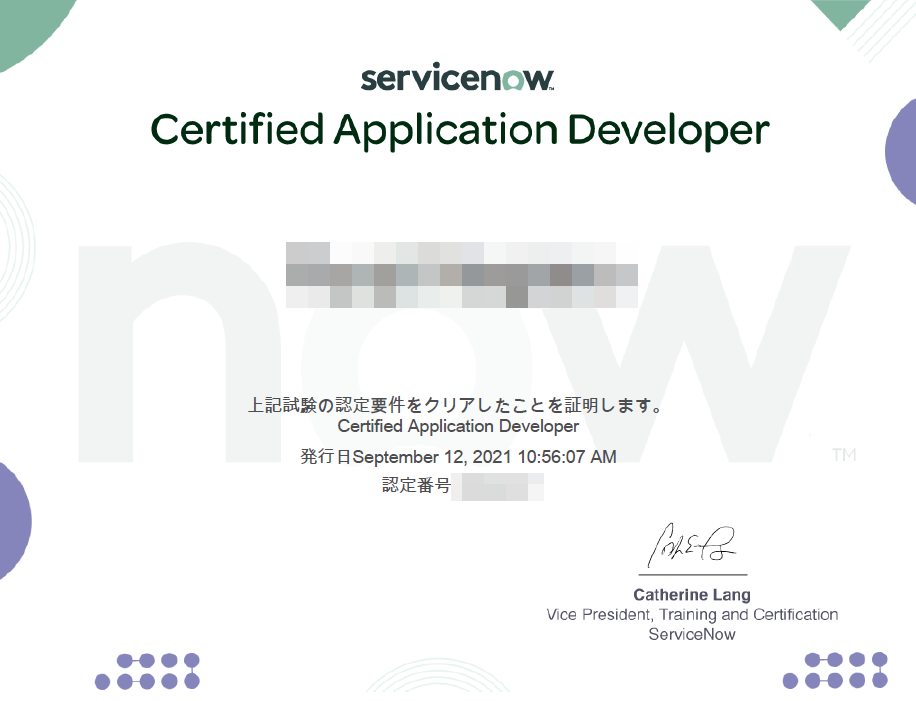Click the small 'Certified Application Developer' line below Japanese text
The height and width of the screenshot is (701, 916).
(458, 426)
